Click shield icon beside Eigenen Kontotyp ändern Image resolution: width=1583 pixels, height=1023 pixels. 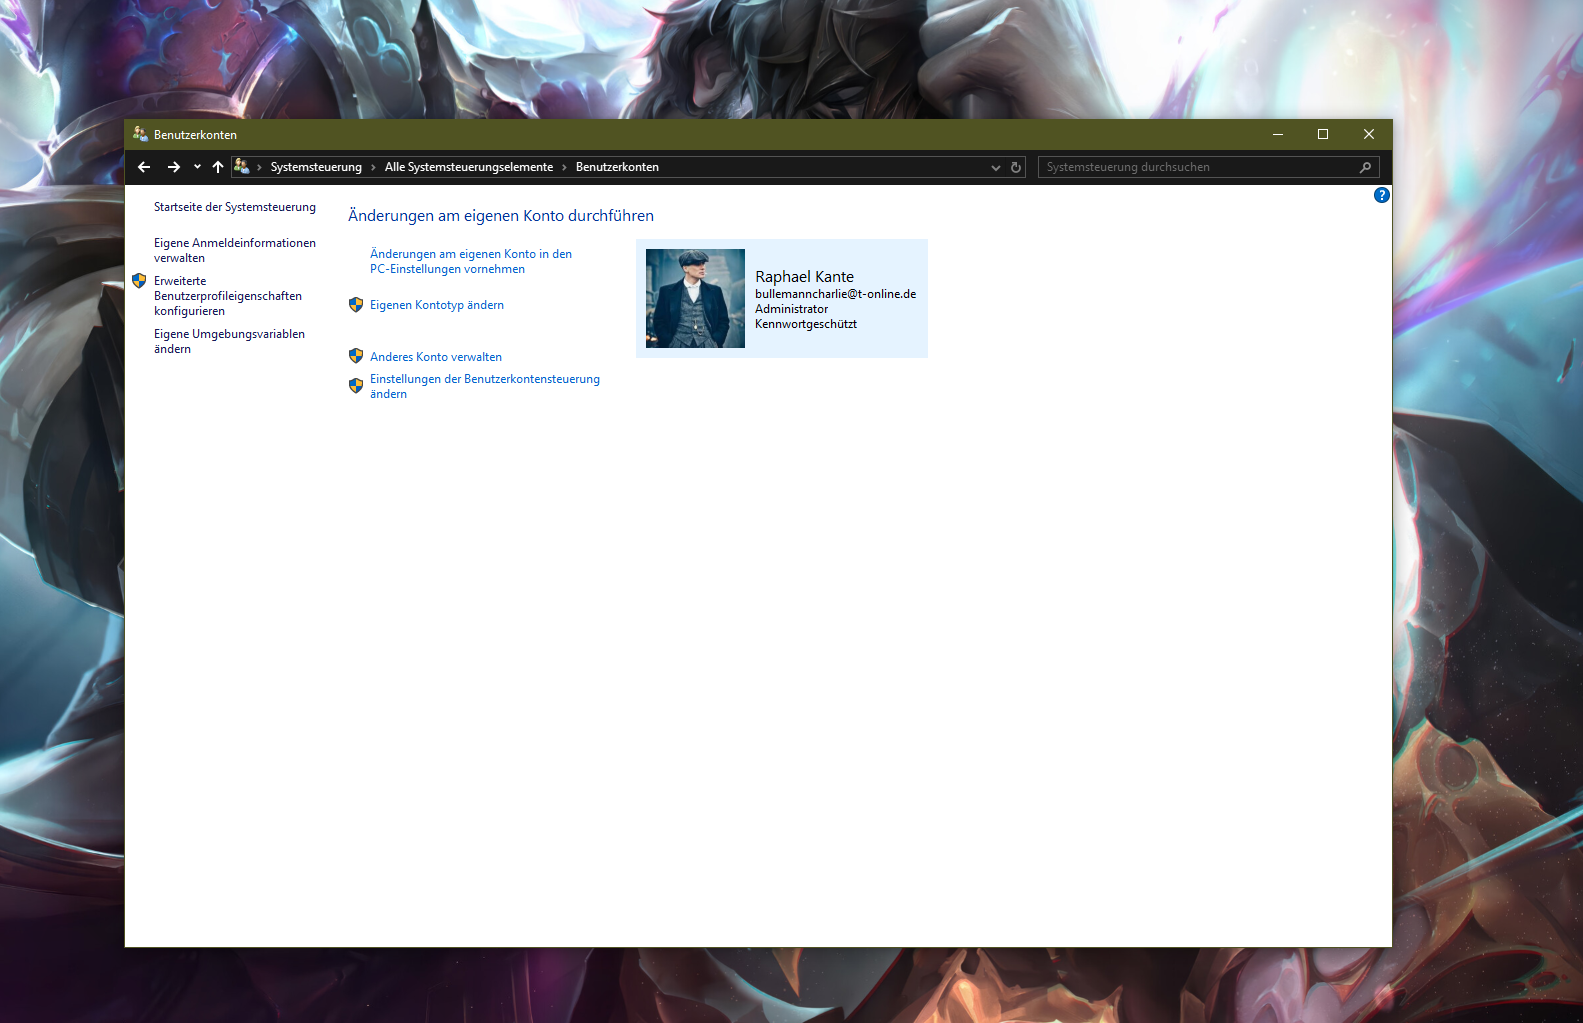(356, 305)
